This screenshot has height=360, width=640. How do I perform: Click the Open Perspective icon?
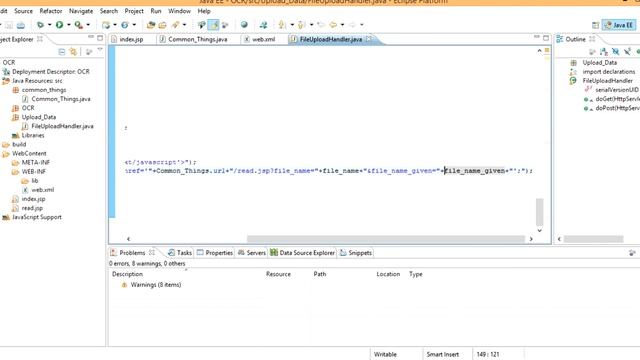point(596,25)
